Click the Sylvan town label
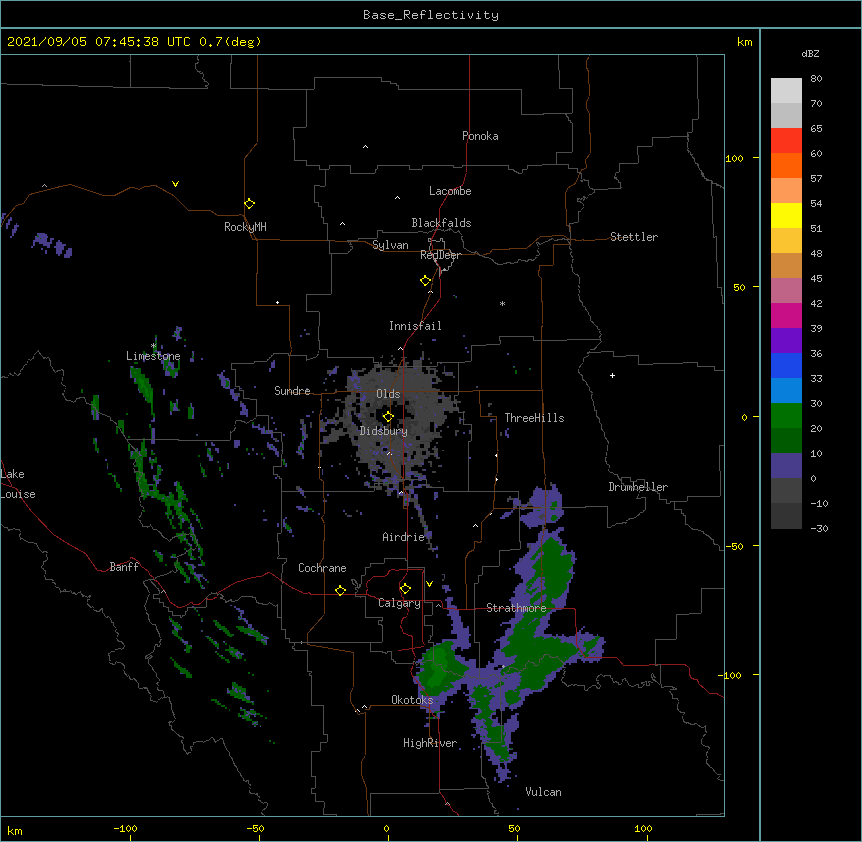The image size is (862, 842). coord(390,245)
